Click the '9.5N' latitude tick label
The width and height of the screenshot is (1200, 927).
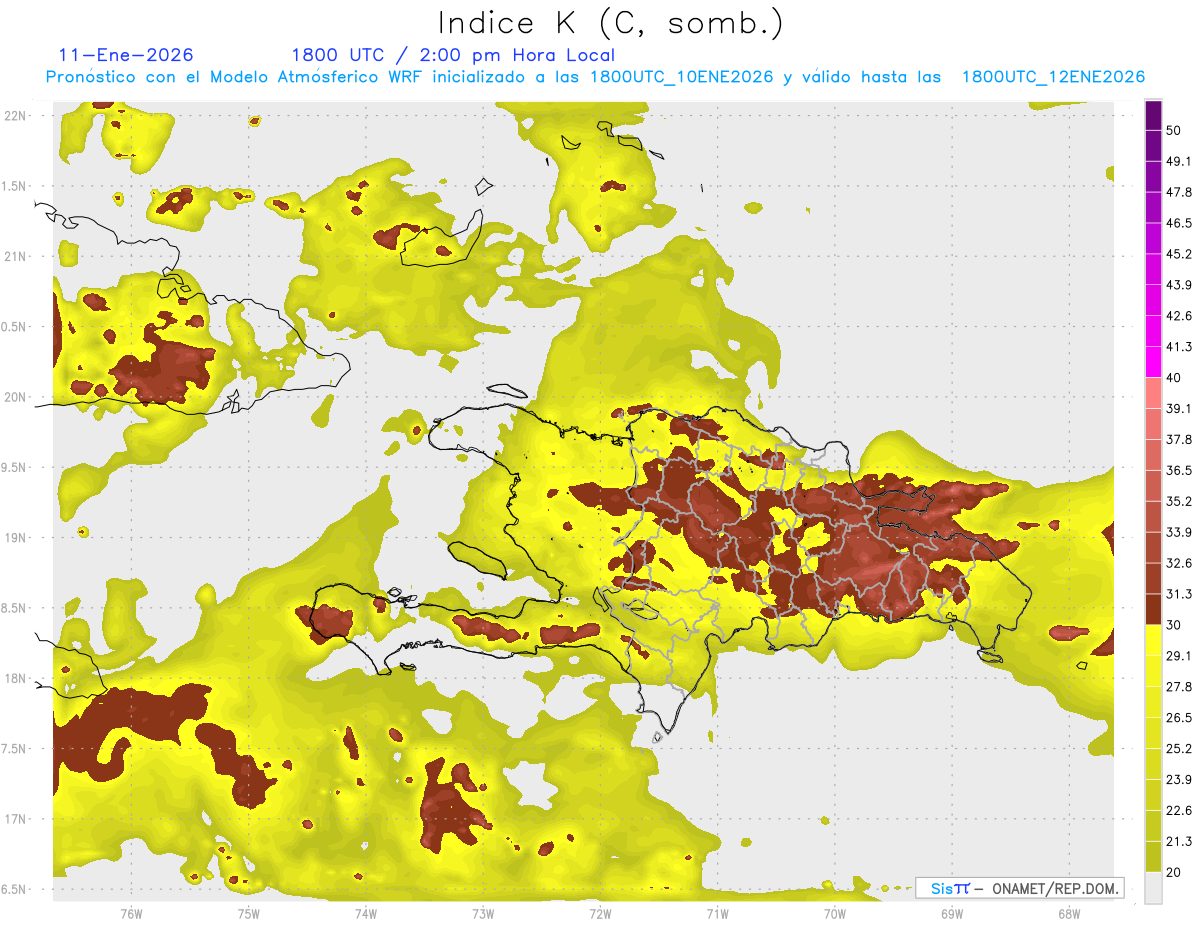pyautogui.click(x=15, y=467)
